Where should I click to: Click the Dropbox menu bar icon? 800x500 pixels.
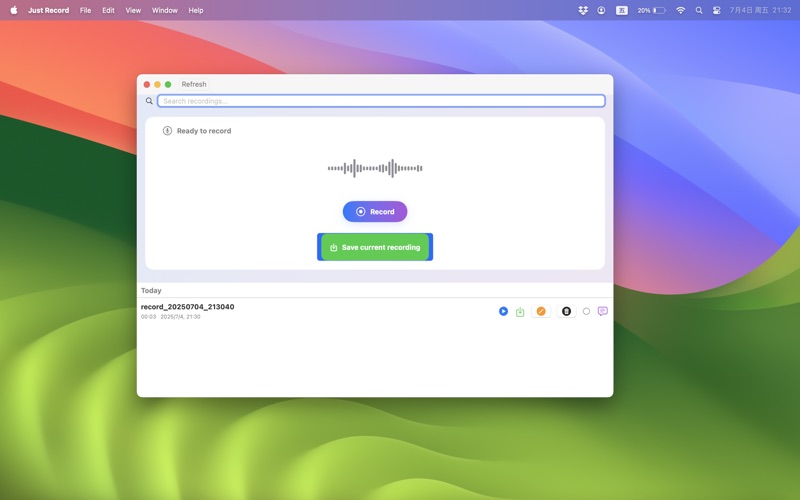click(x=583, y=10)
